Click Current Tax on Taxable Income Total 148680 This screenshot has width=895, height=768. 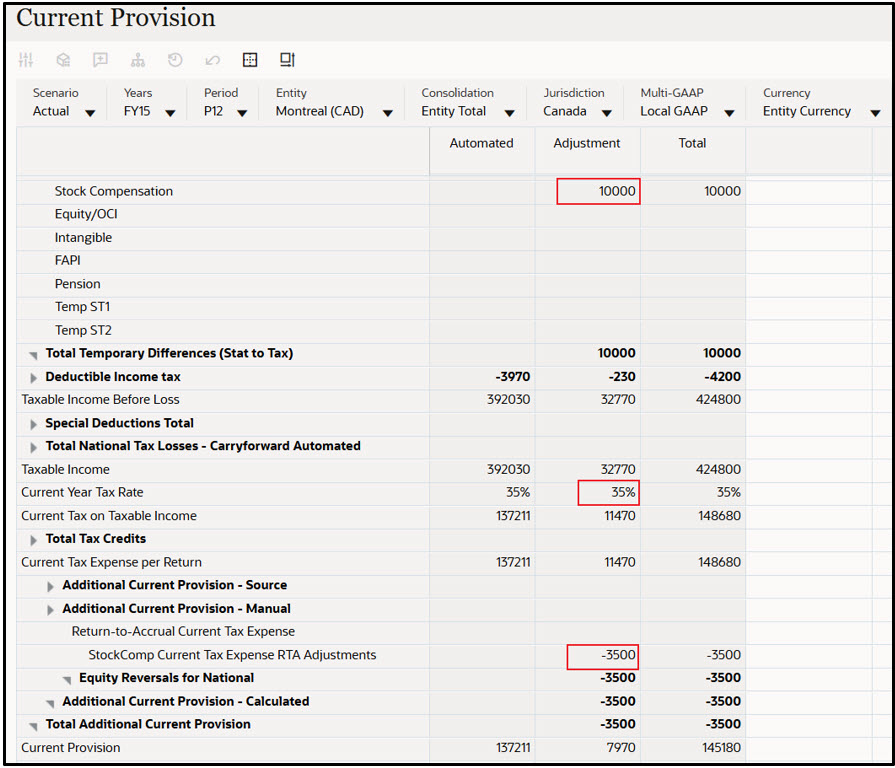coord(719,516)
